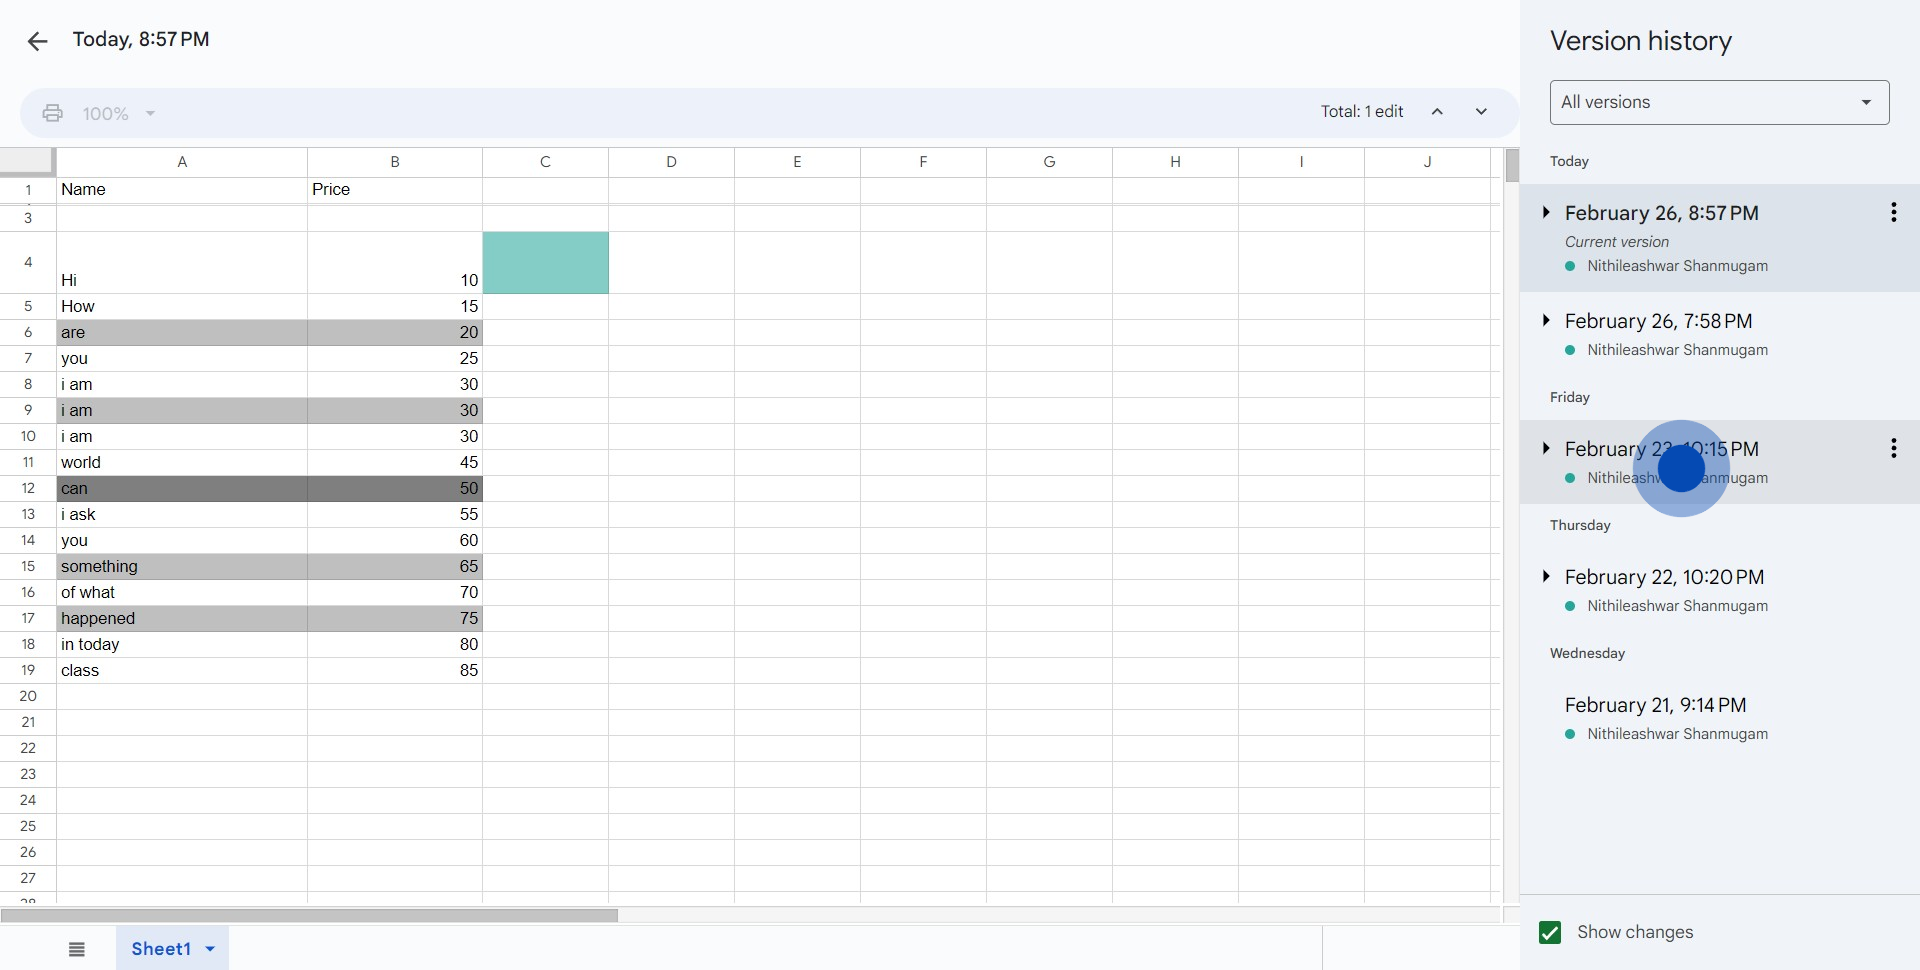The image size is (1920, 970).
Task: Click the print icon in the toolbar
Action: (x=52, y=113)
